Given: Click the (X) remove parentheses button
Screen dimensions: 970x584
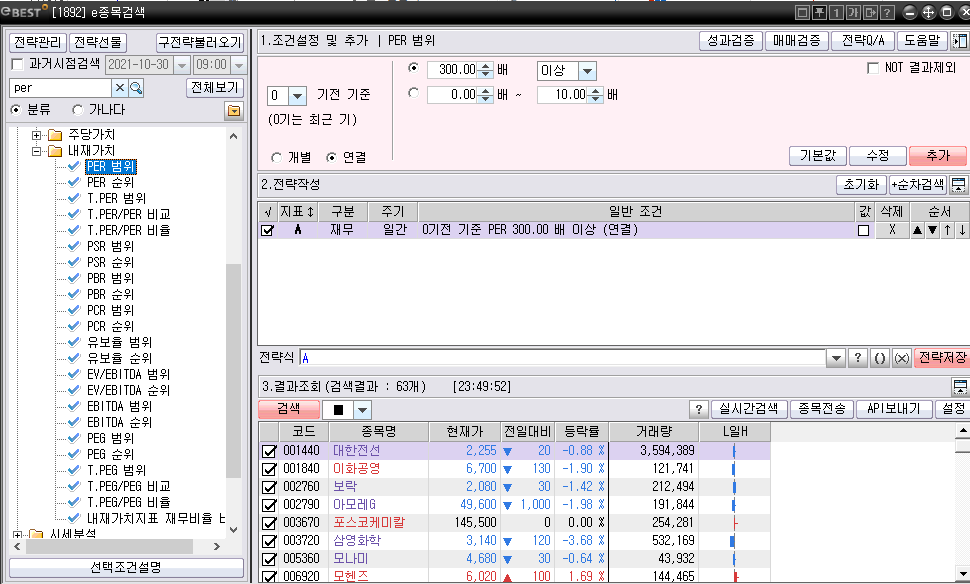Looking at the screenshot, I should coord(902,358).
